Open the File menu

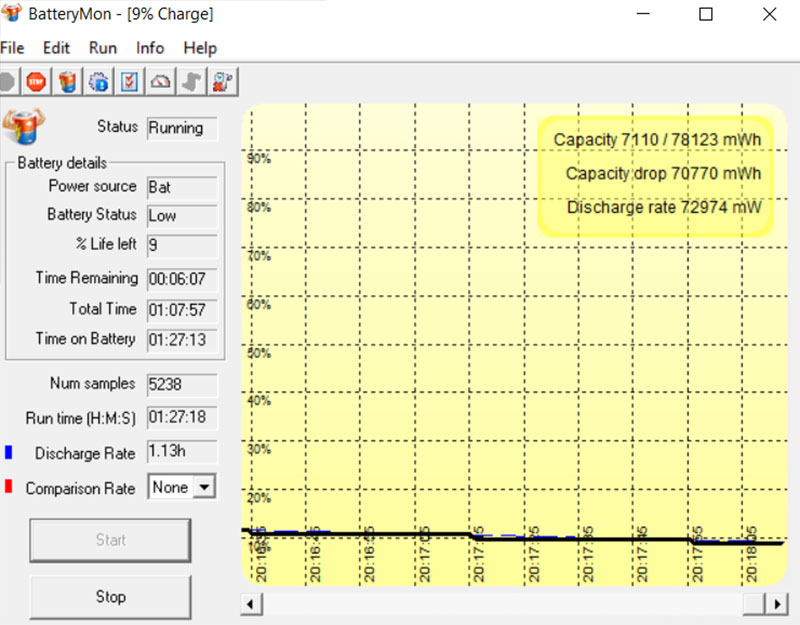(12, 48)
